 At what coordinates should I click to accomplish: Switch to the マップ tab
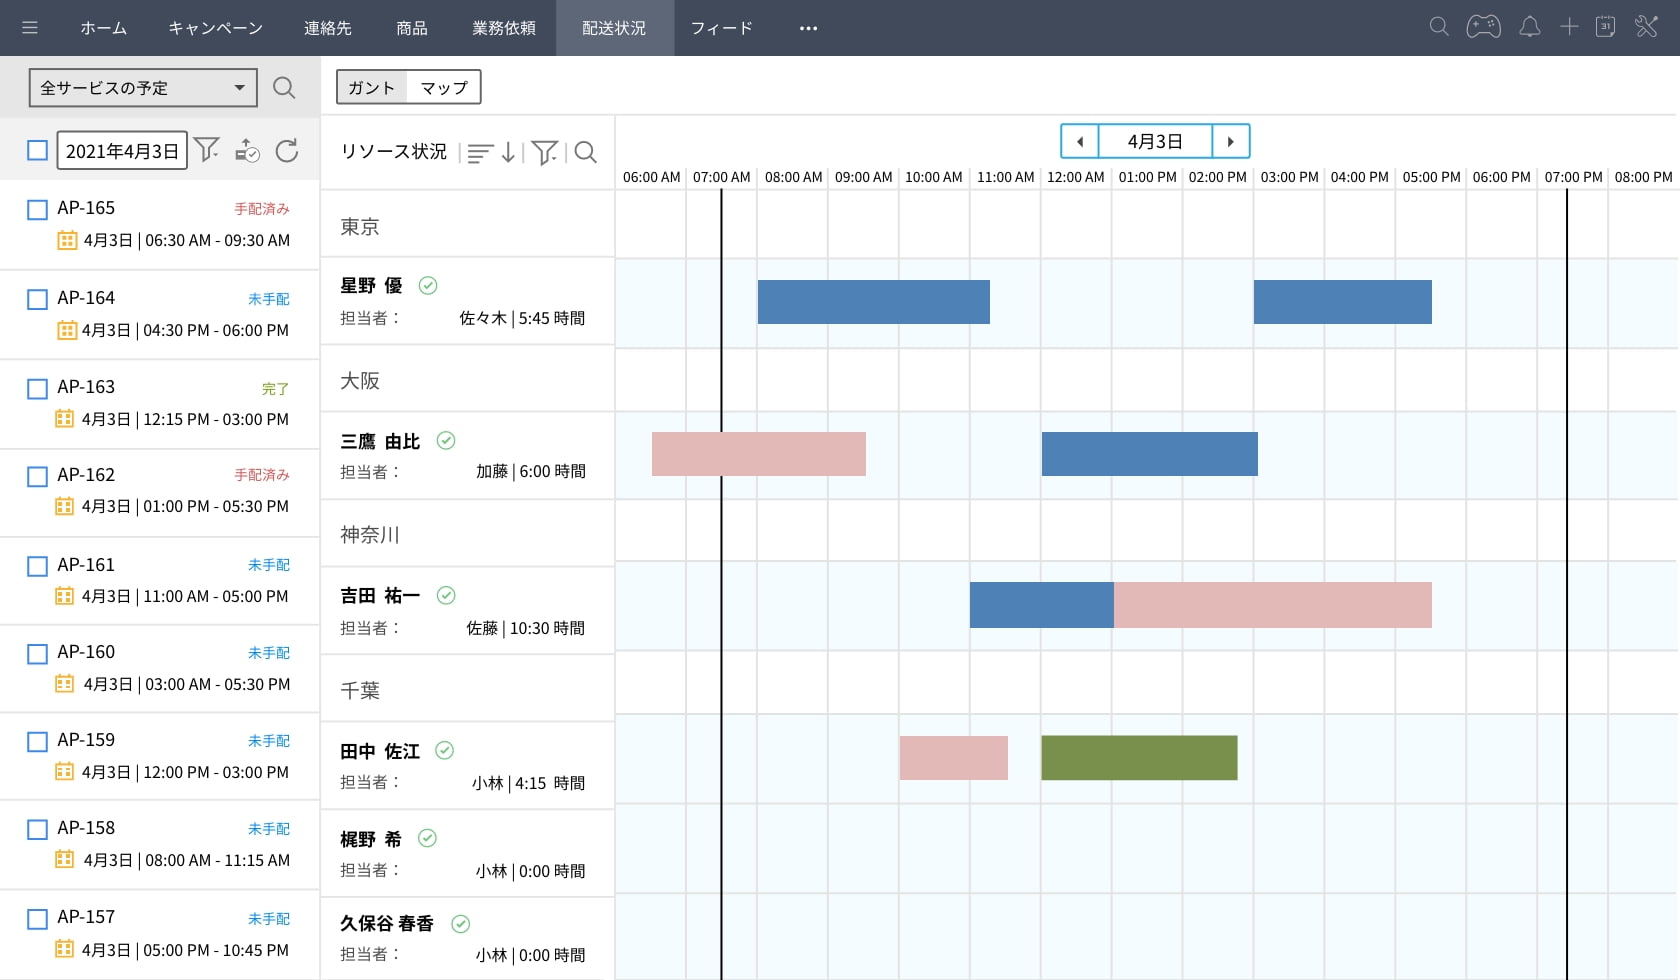click(444, 88)
